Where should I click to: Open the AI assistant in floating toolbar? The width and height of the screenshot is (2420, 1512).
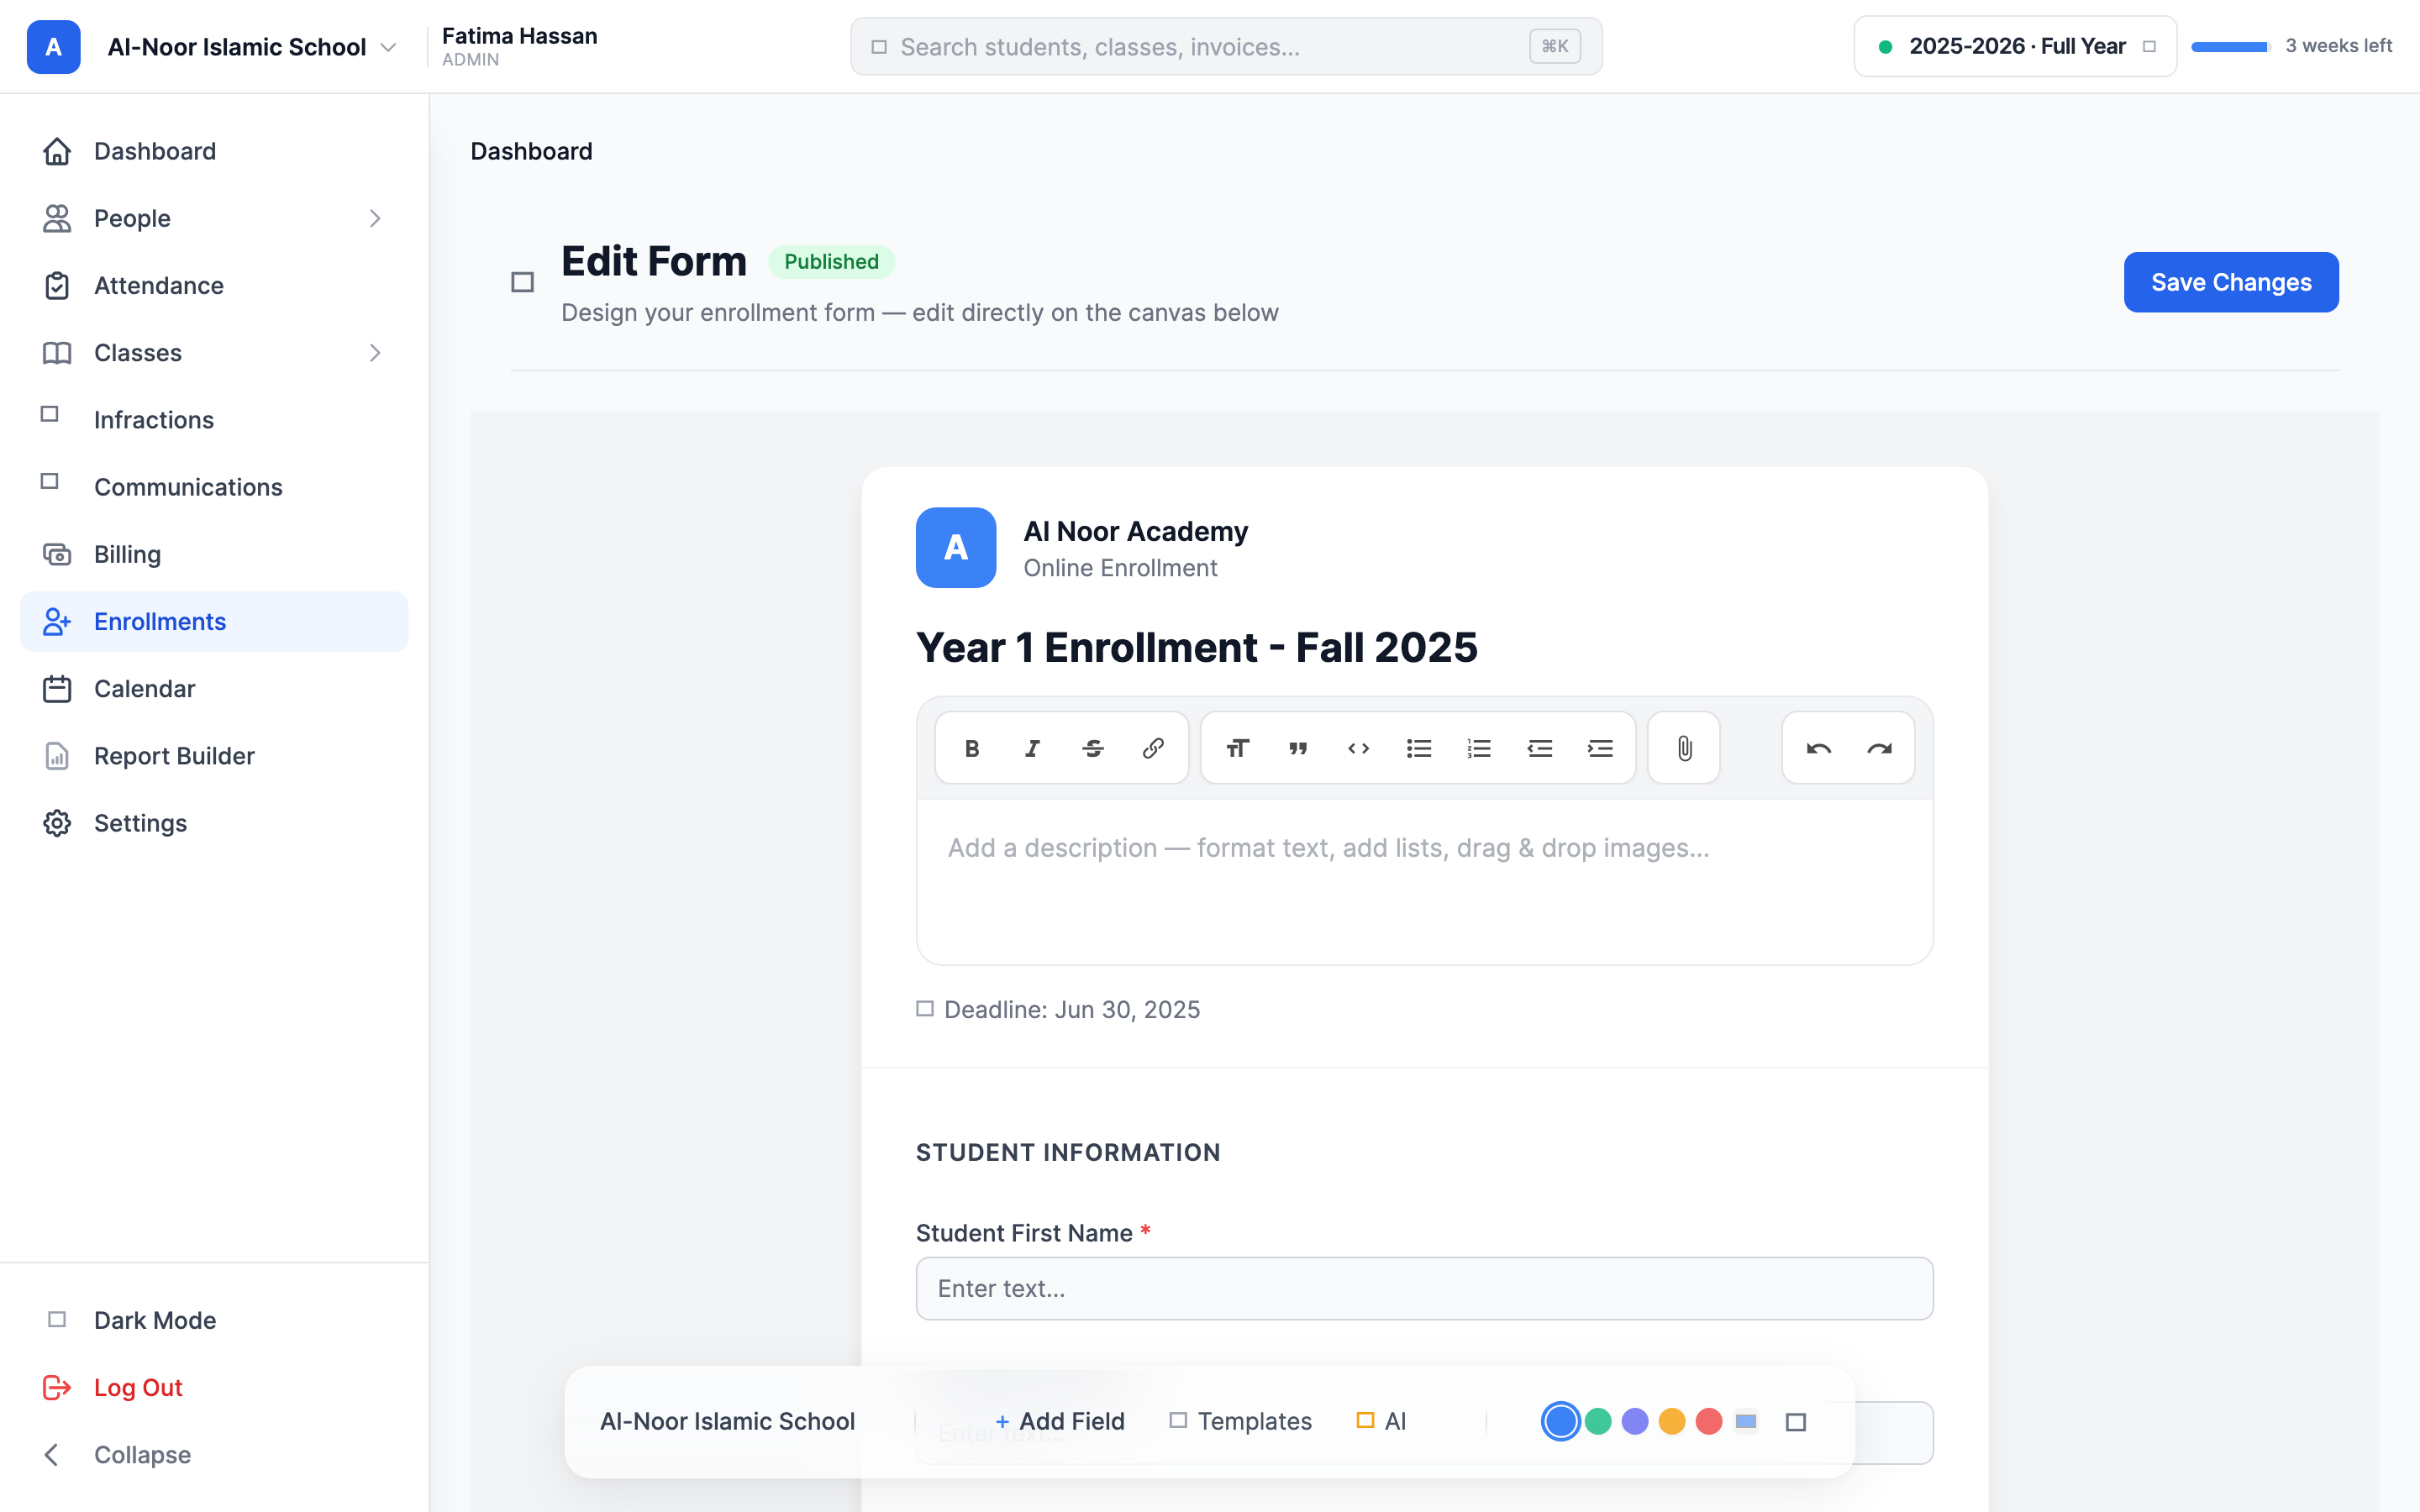(1381, 1421)
